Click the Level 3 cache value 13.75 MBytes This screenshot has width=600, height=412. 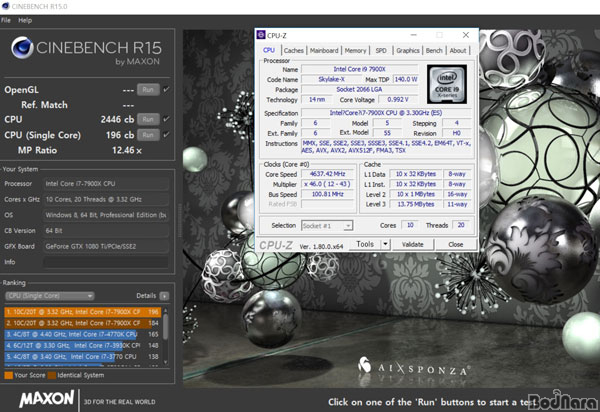click(416, 204)
